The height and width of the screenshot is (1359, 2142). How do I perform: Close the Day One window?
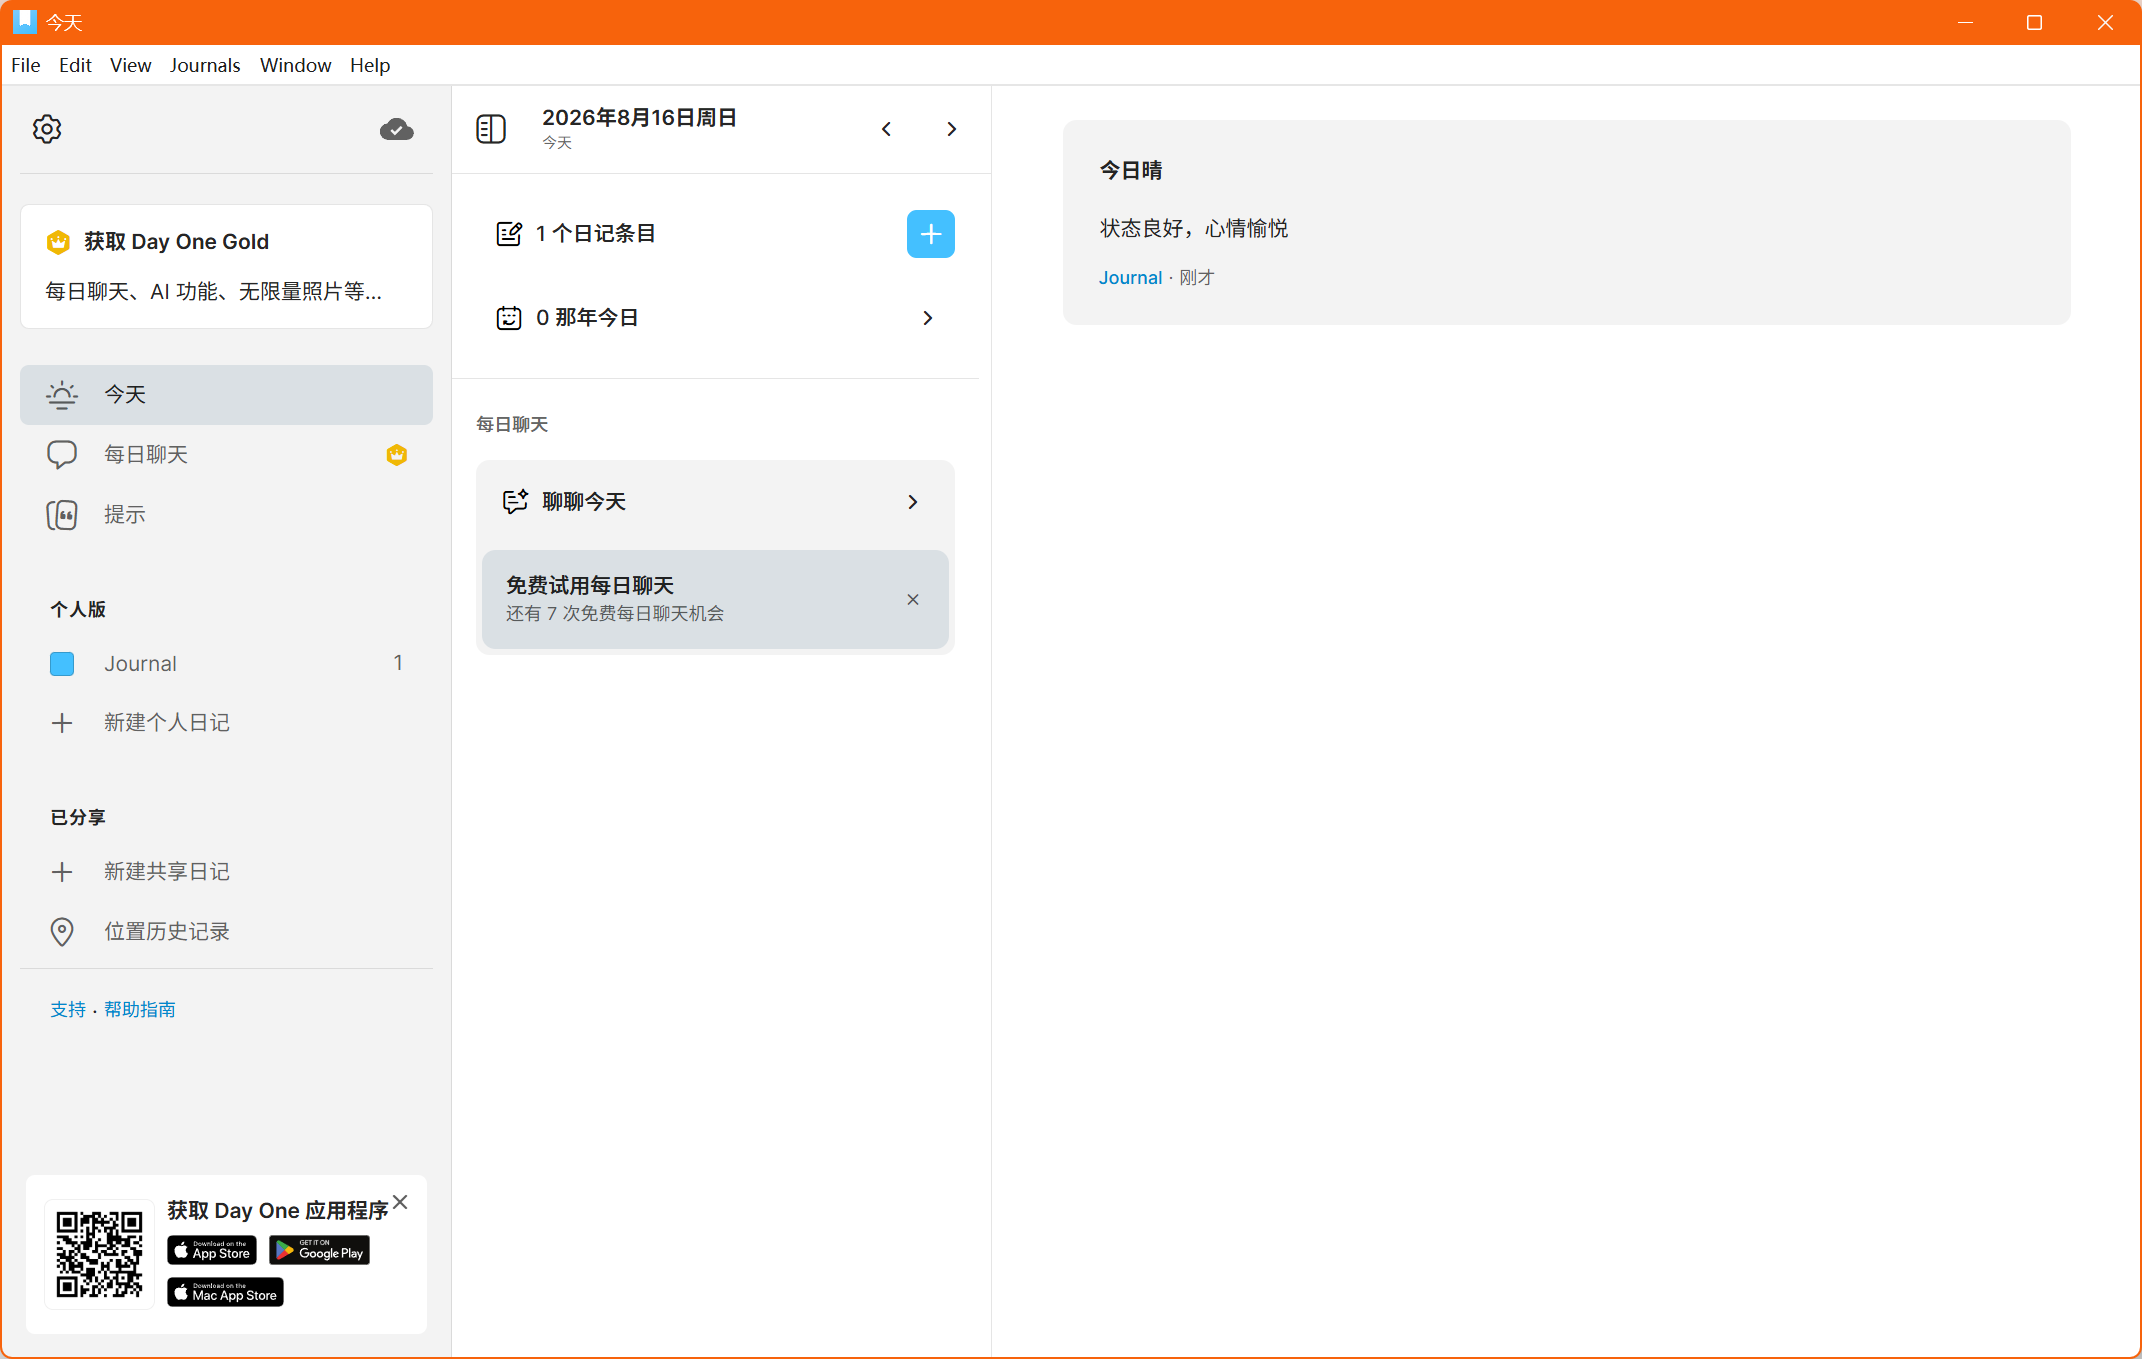2105,22
